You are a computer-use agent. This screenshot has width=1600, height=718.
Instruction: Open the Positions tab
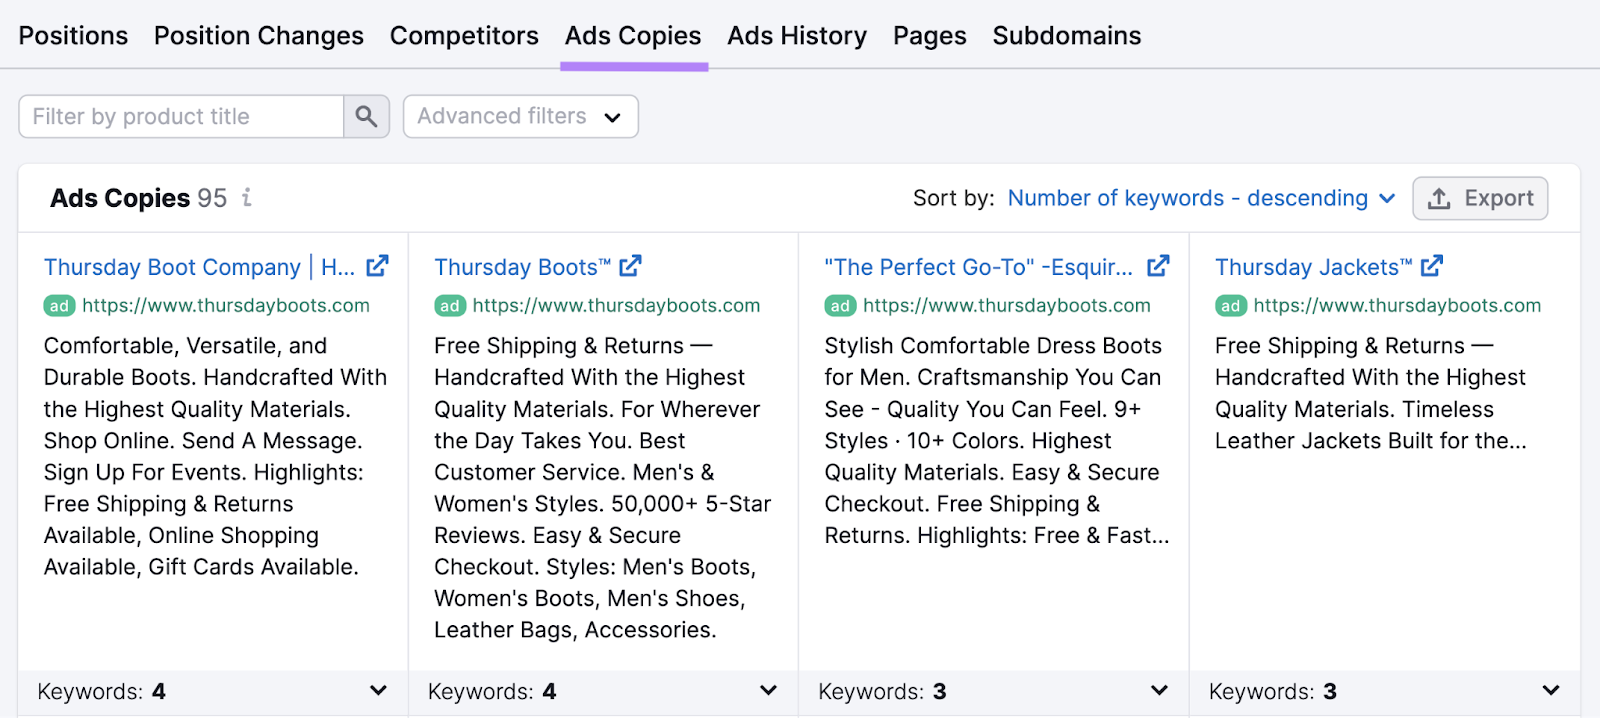point(73,36)
